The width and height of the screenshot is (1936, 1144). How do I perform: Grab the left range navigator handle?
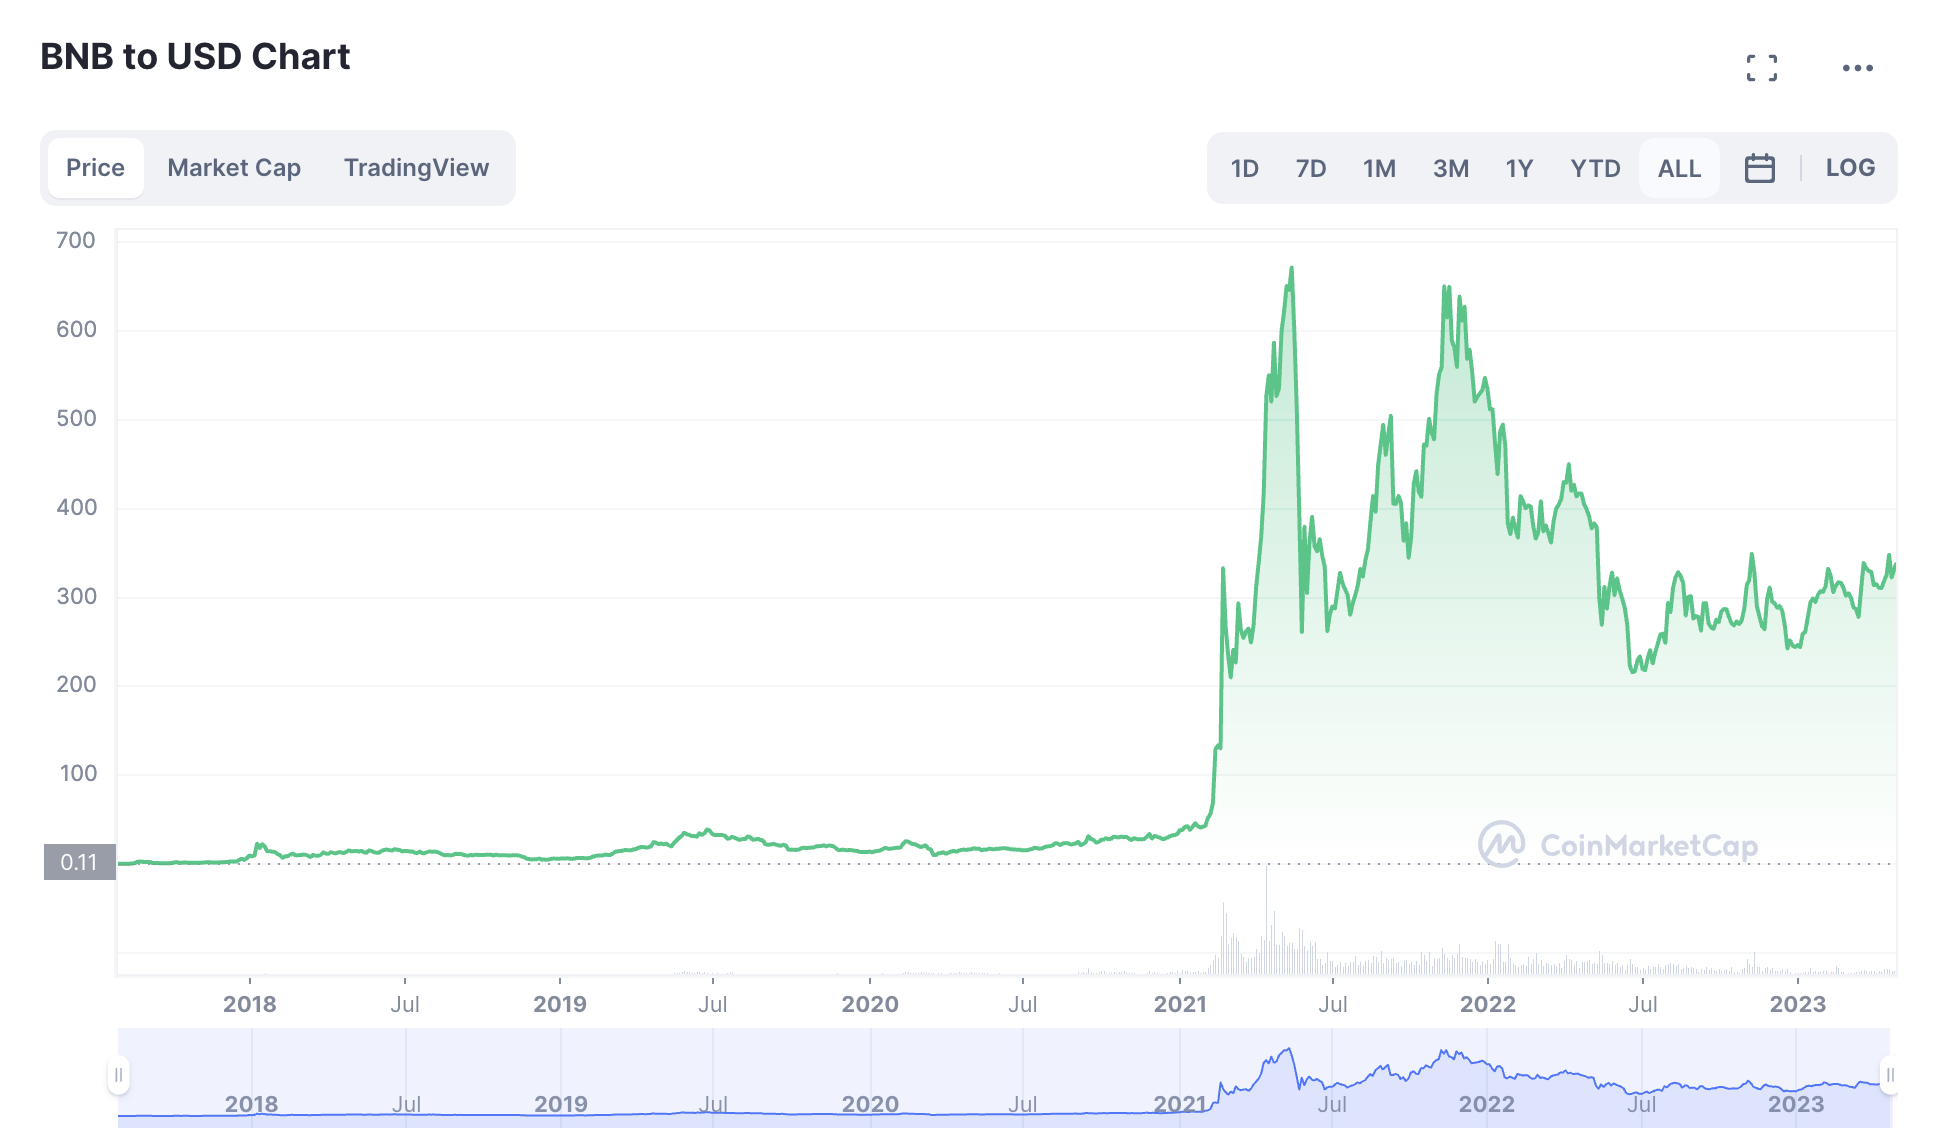pos(119,1075)
